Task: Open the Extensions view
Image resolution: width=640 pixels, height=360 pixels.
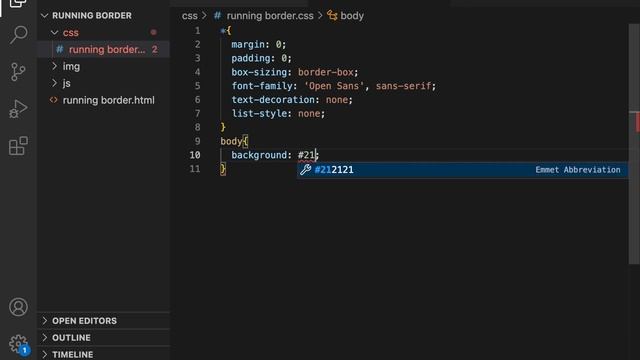Action: [18, 146]
